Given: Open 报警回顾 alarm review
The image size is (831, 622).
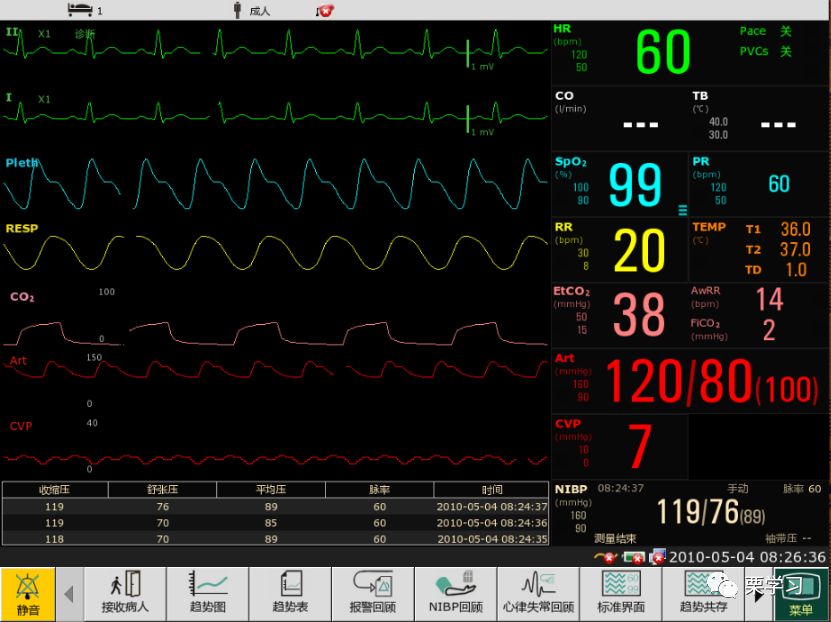Looking at the screenshot, I should coord(373,594).
